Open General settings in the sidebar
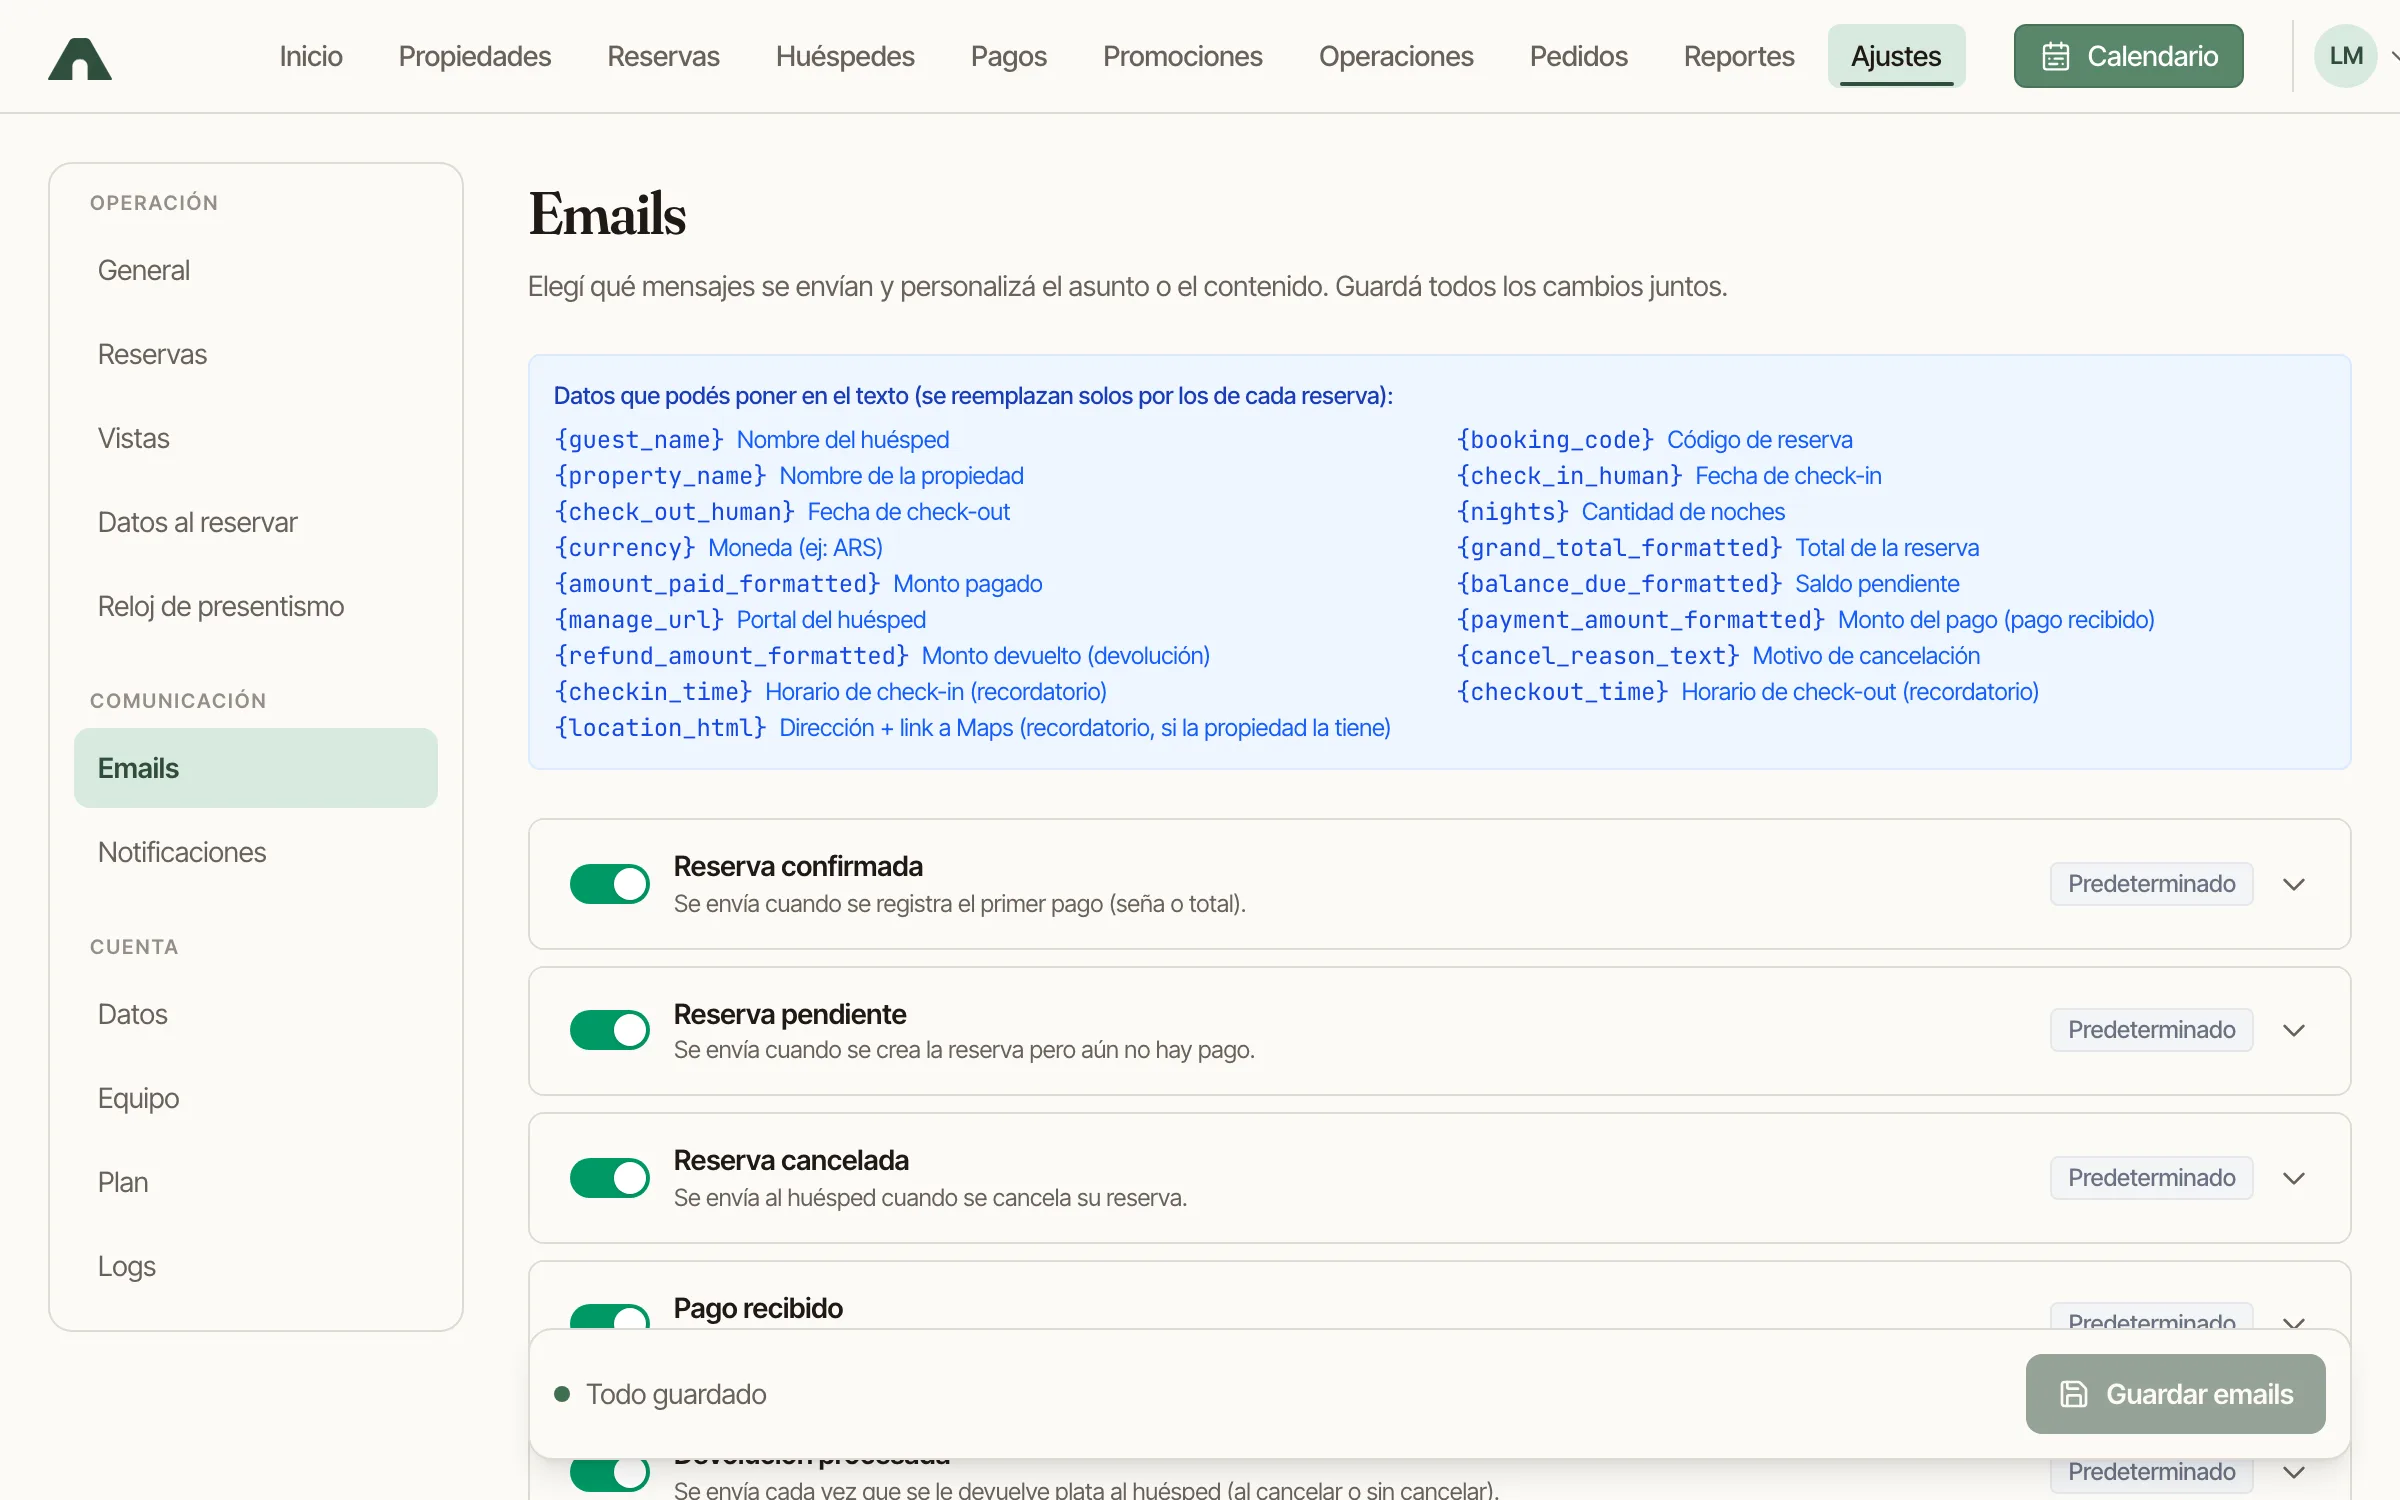 (x=256, y=270)
